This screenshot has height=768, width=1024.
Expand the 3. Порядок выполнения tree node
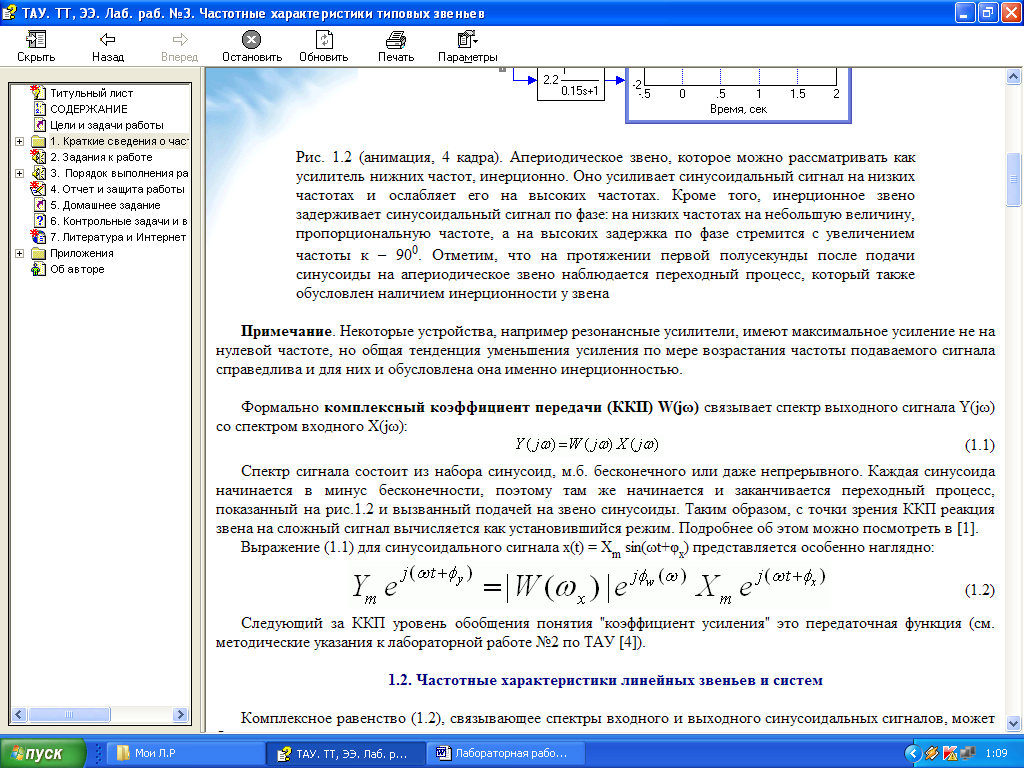(x=20, y=173)
